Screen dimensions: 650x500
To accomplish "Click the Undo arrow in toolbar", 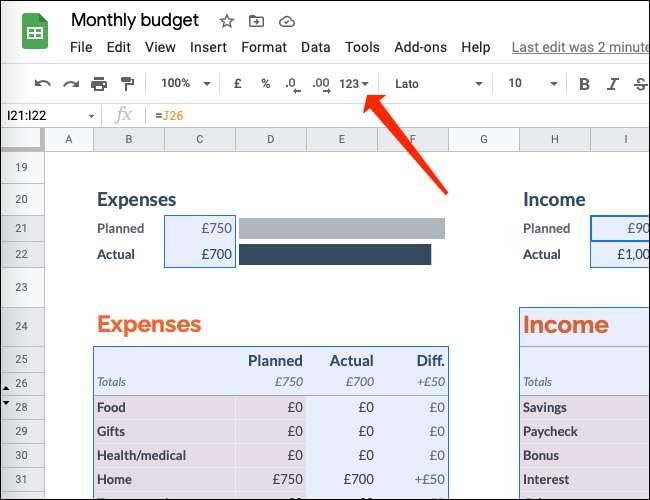I will click(42, 84).
